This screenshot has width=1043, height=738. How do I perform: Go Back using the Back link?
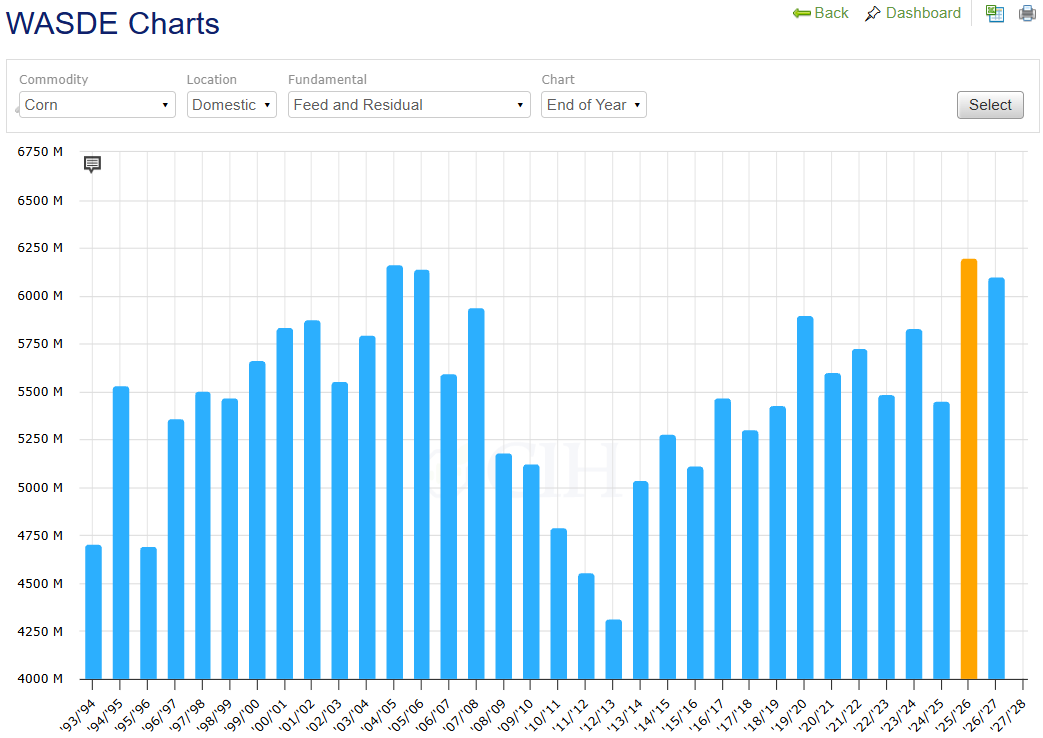(x=831, y=13)
